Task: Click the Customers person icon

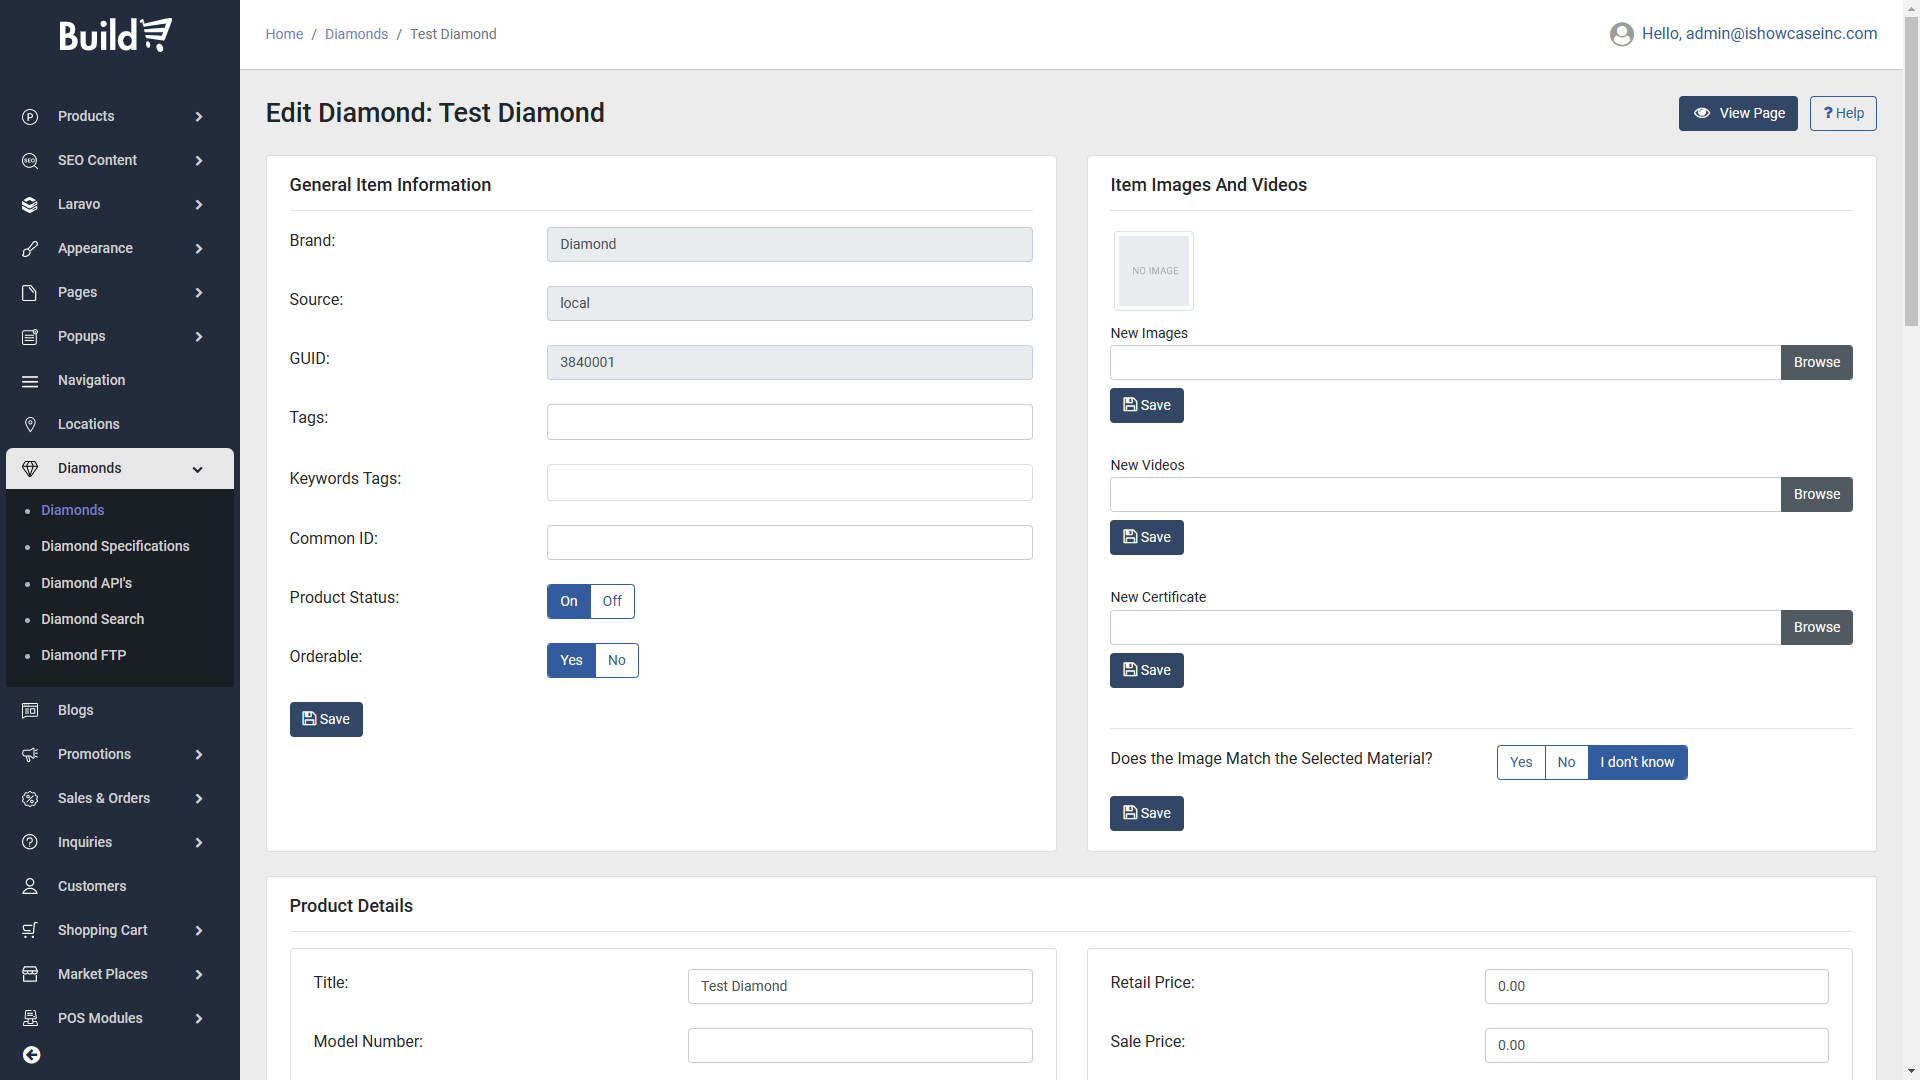Action: 30,886
